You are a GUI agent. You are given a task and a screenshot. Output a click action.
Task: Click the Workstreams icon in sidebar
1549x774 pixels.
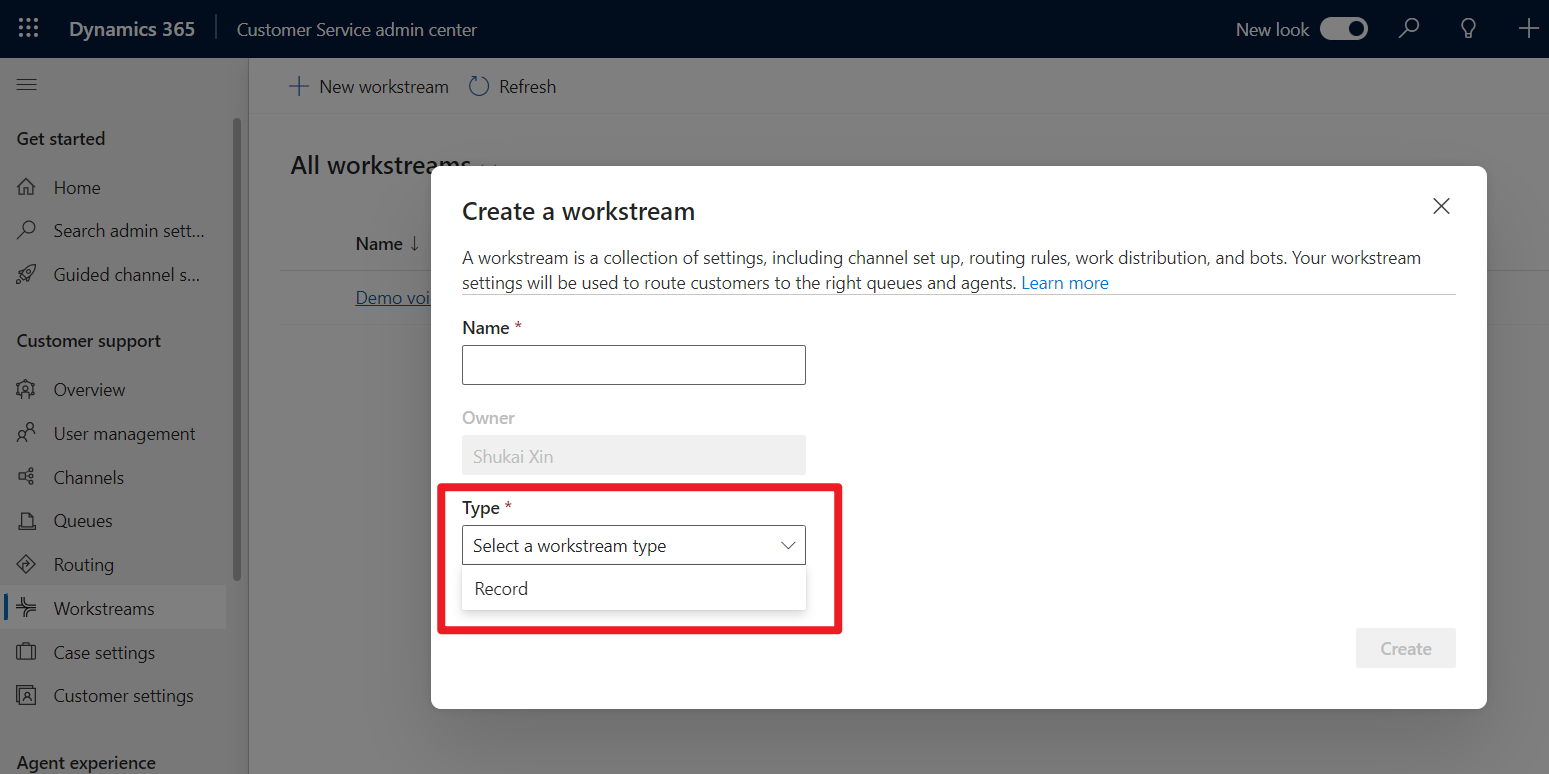[27, 609]
